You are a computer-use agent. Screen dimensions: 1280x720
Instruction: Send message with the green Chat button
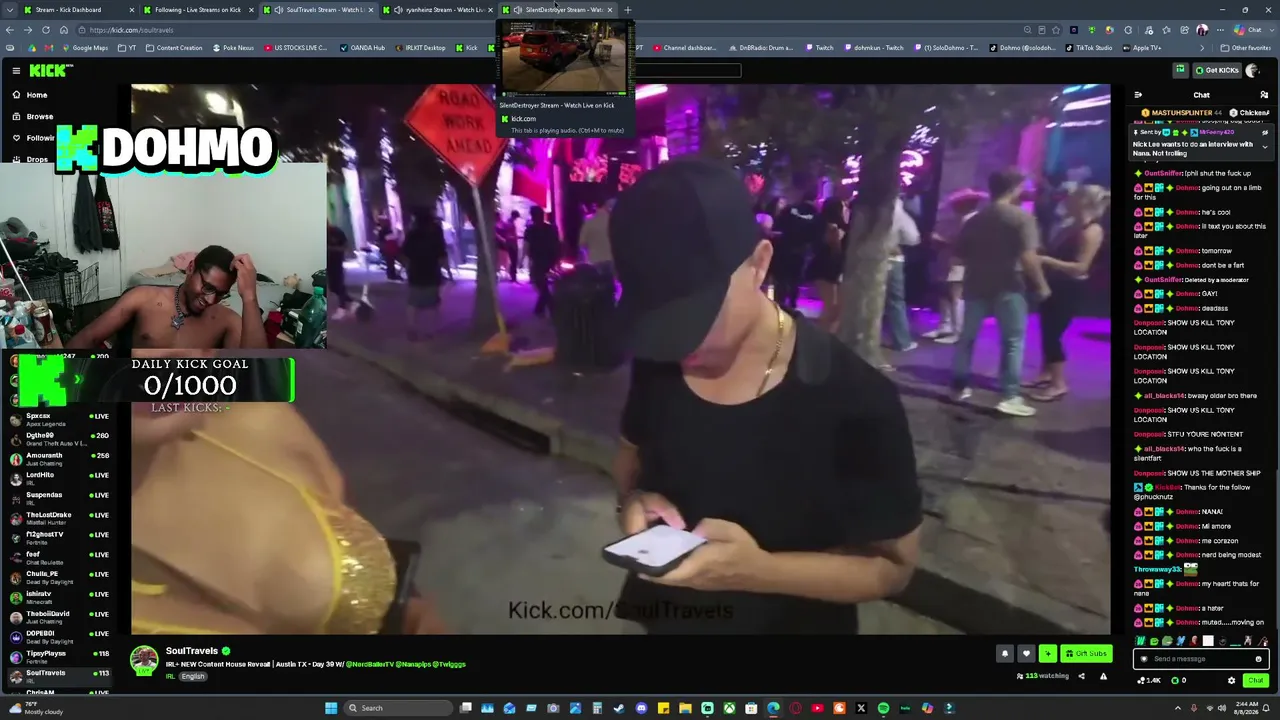tap(1255, 680)
